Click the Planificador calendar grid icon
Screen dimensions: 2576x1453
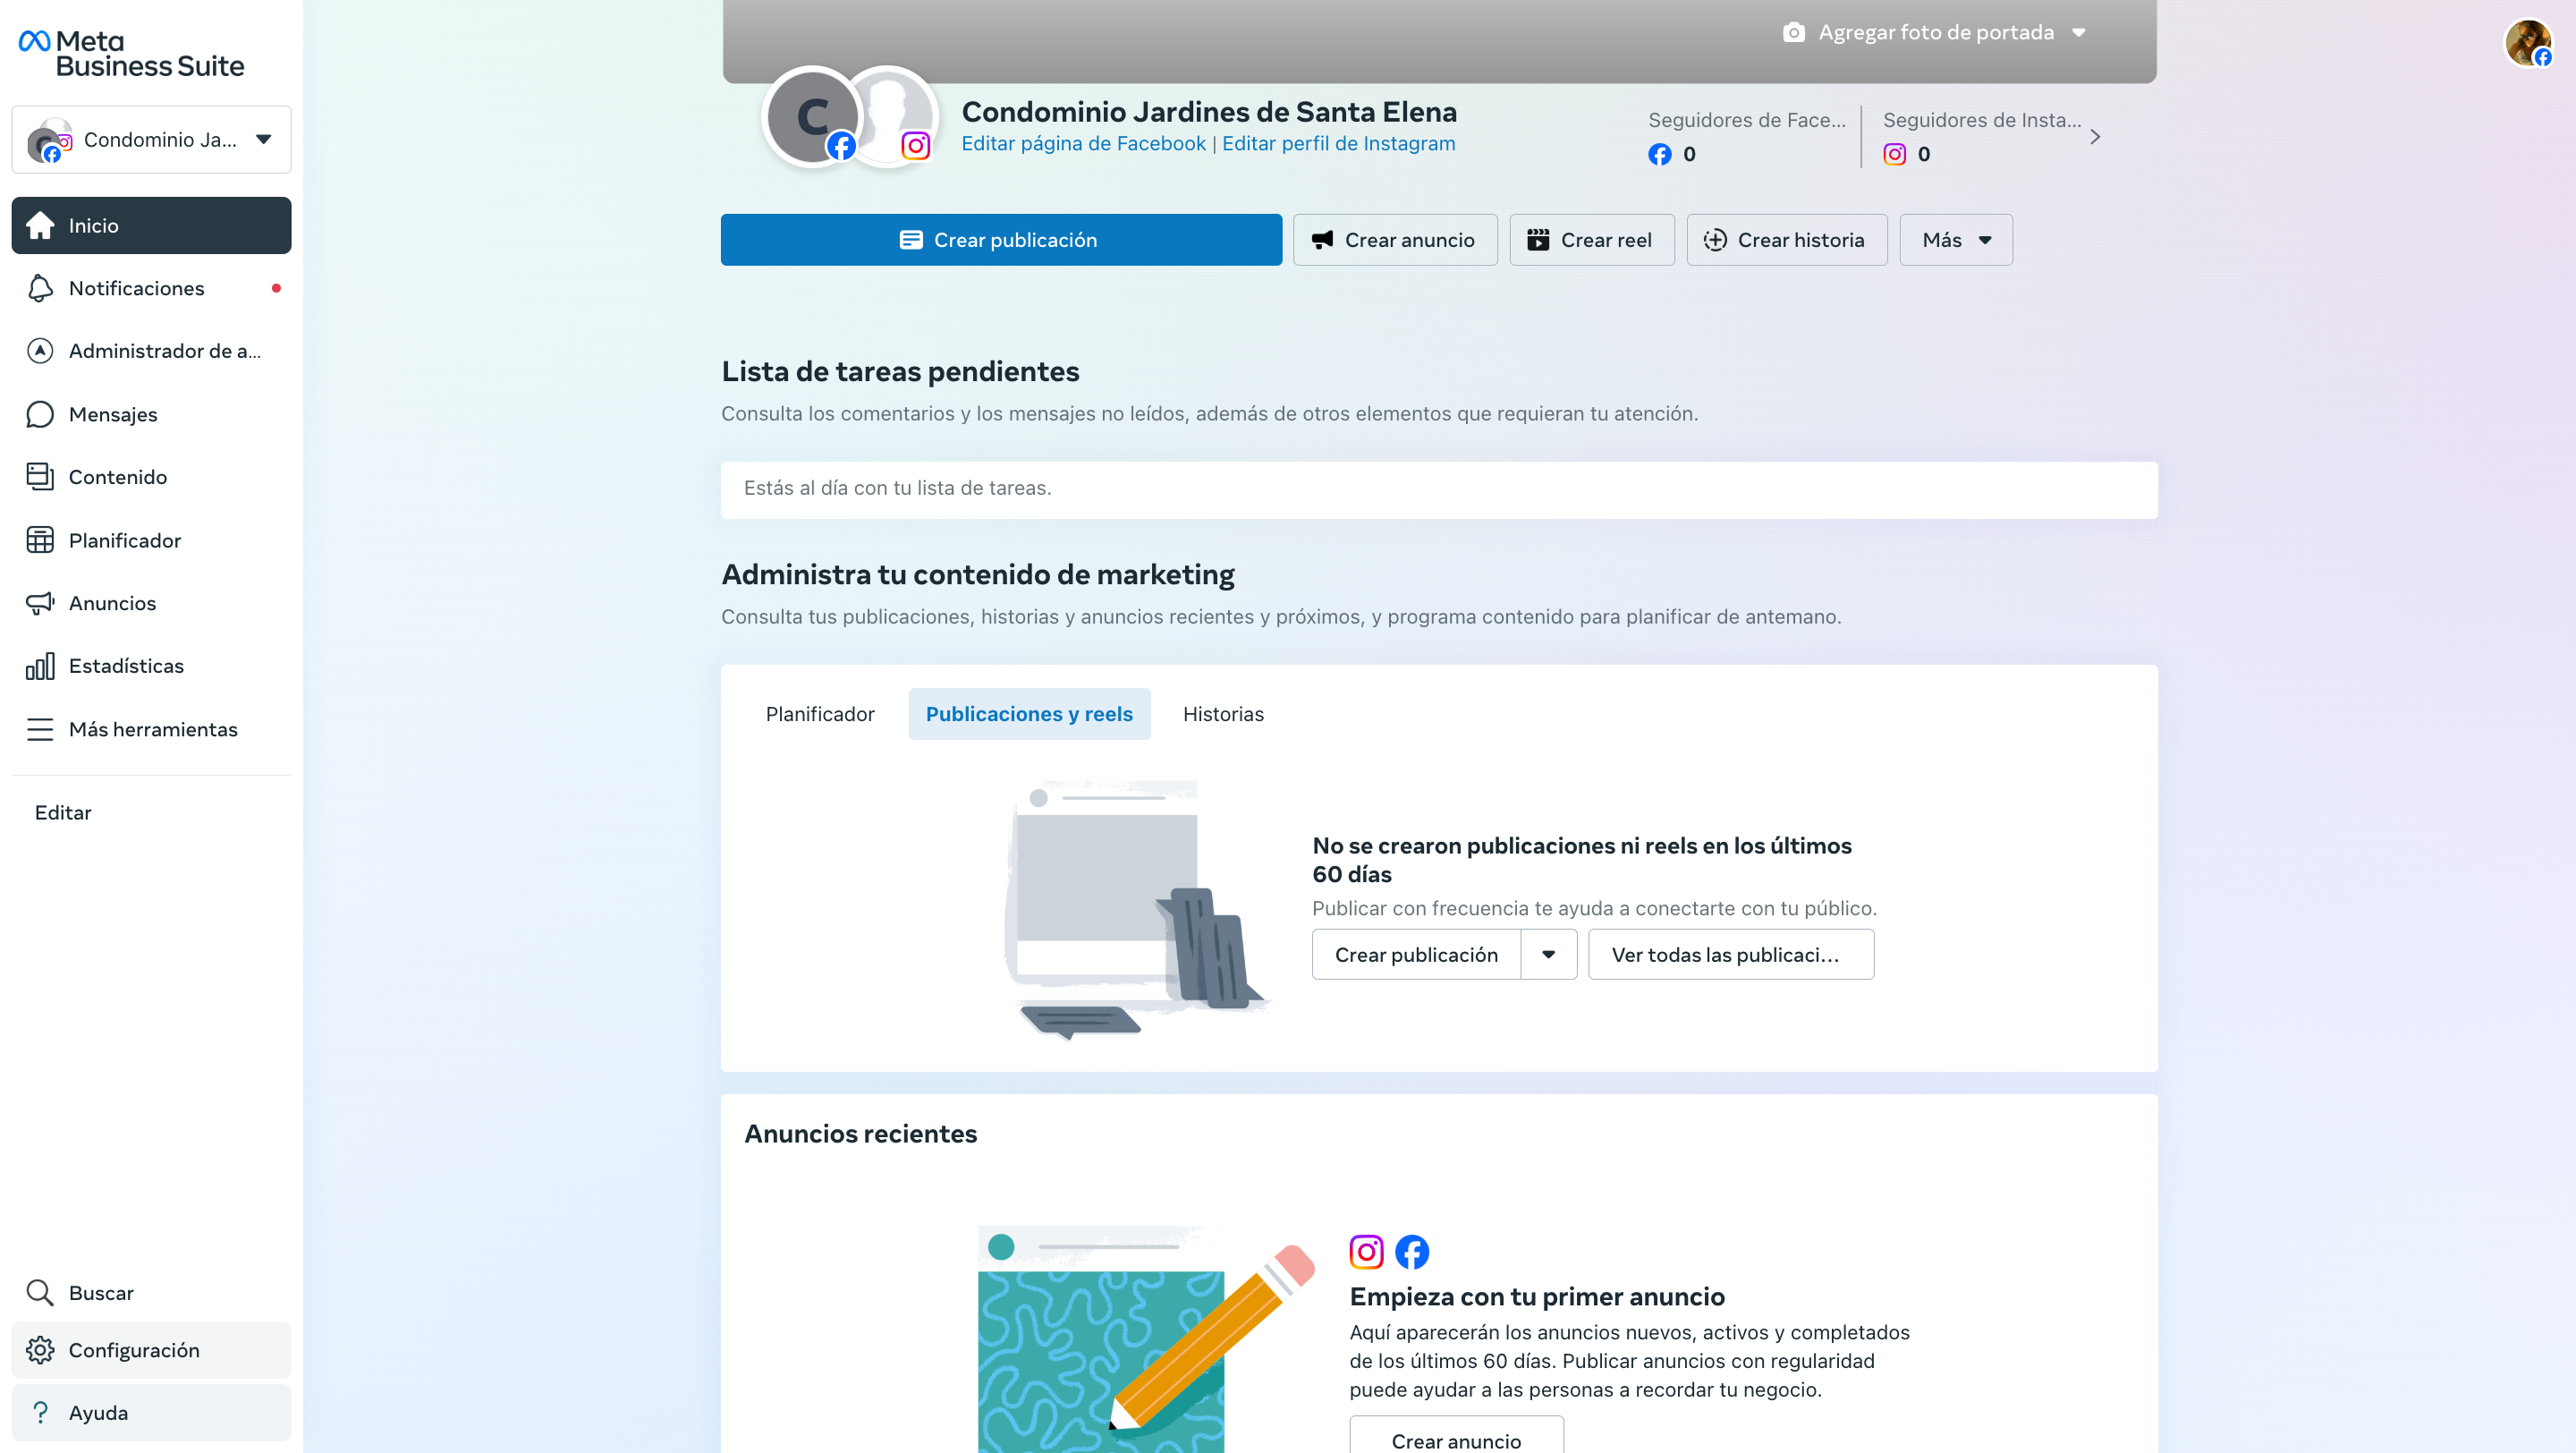(x=40, y=540)
